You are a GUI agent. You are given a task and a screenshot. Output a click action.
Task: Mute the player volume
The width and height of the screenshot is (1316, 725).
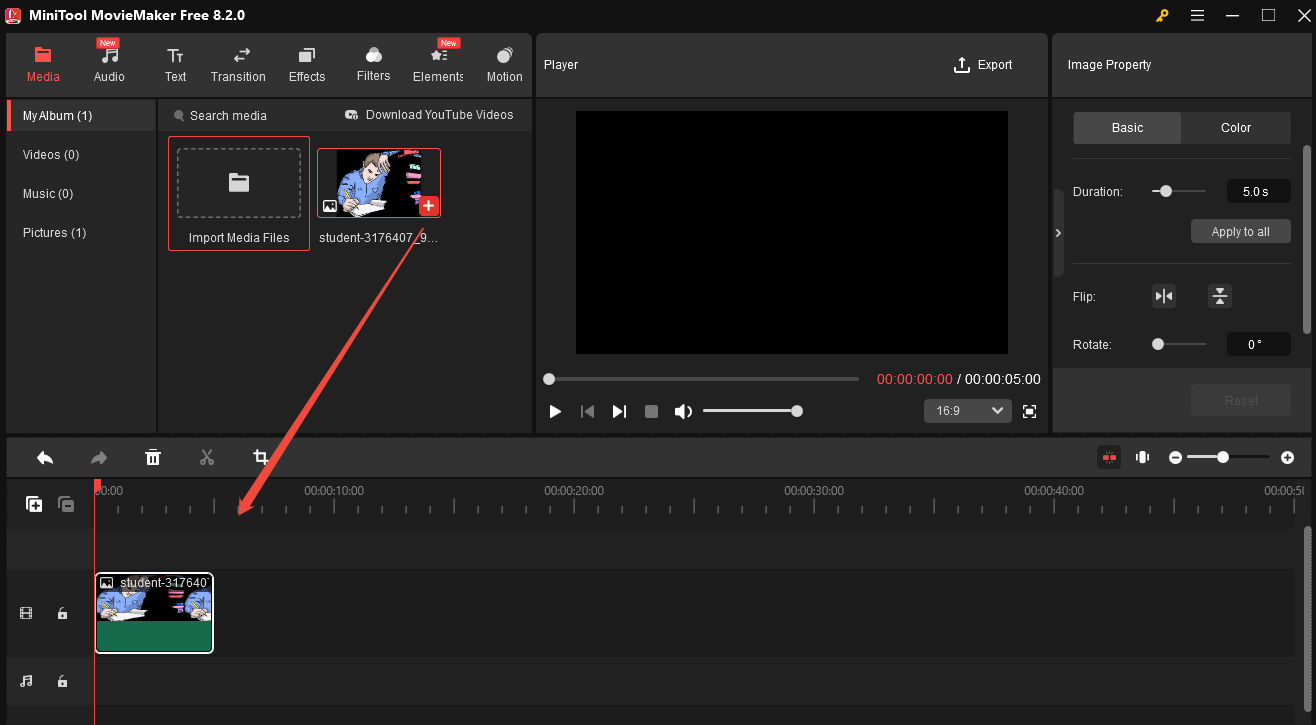683,411
